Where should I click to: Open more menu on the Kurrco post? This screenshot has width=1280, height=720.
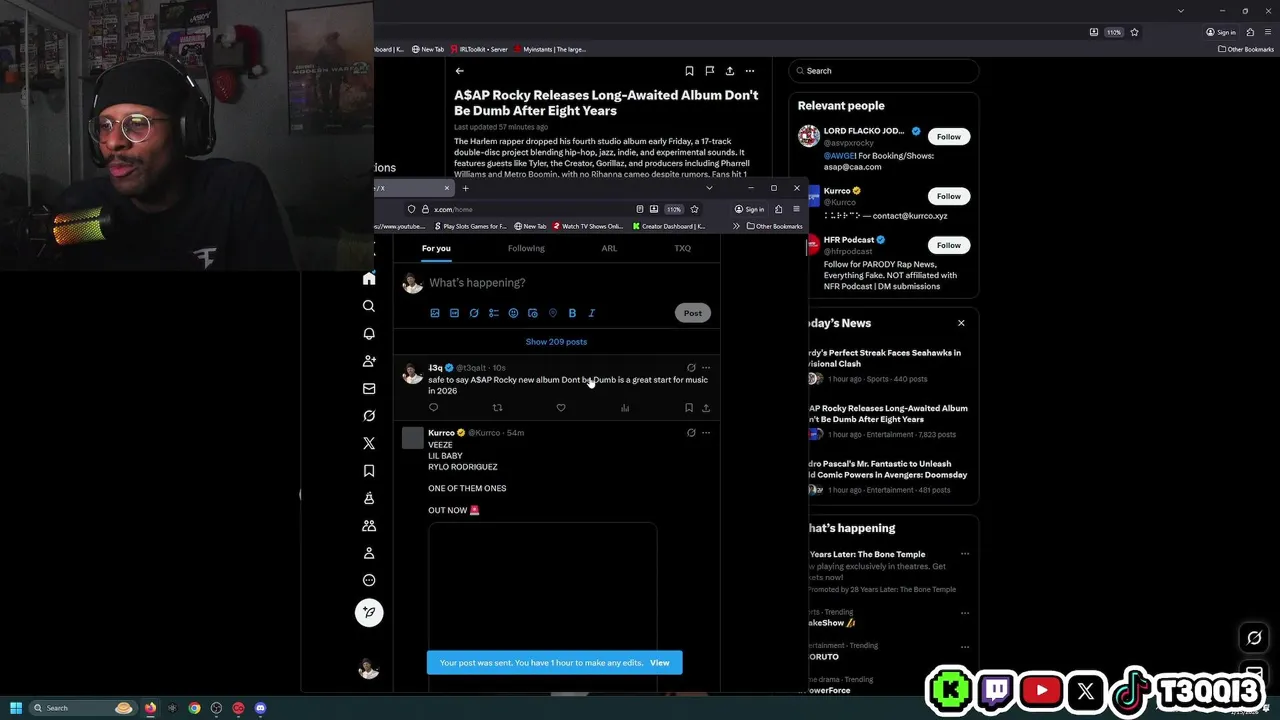point(706,433)
